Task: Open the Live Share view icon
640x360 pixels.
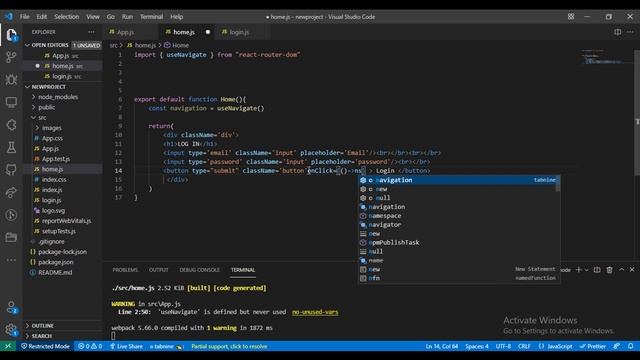Action: (11, 192)
